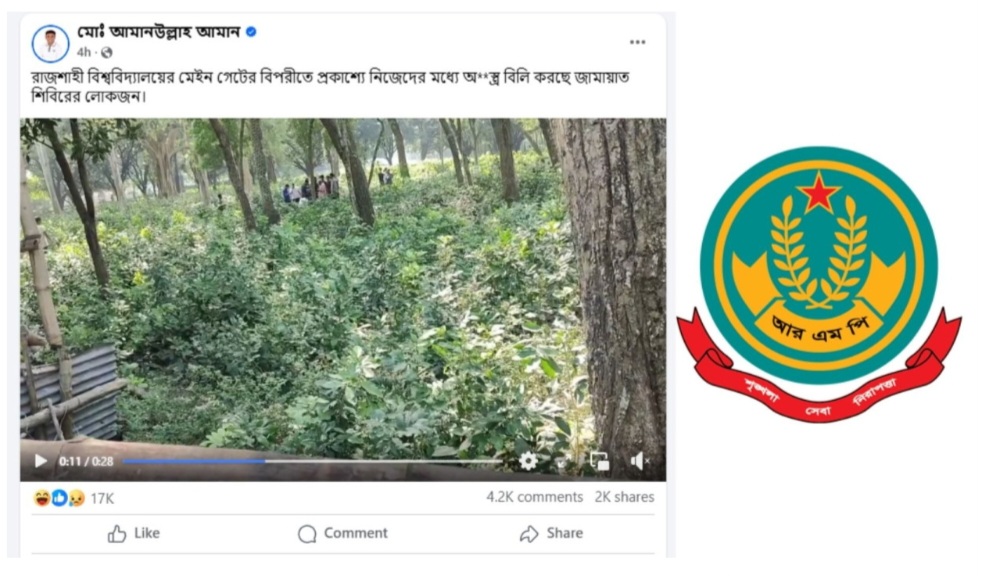Viewport: 983px width, 576px height.
Task: Open author name মোঃ আমানউল্লাহ আমান
Action: [x=159, y=31]
